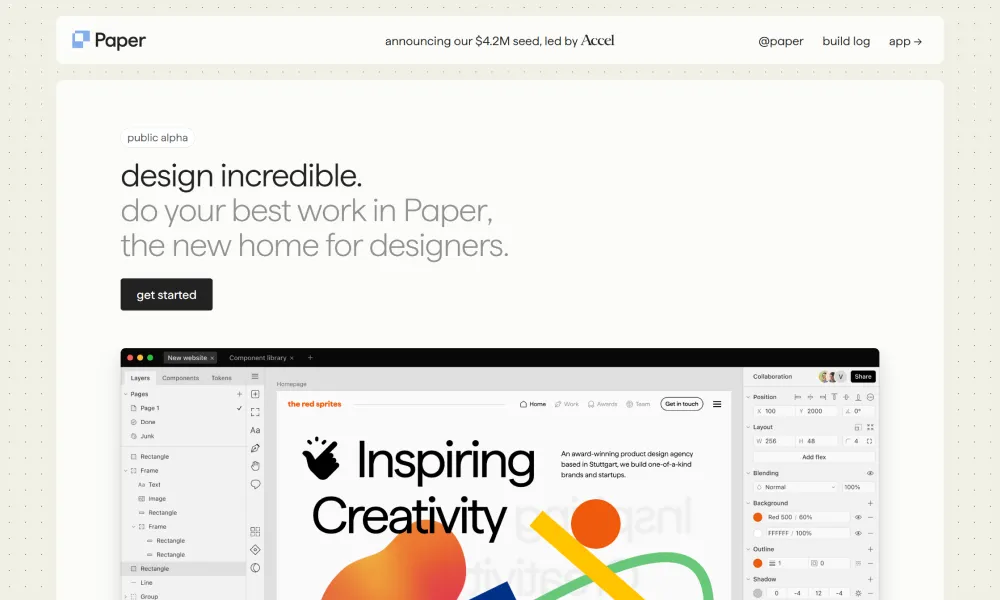Viewport: 1000px width, 600px height.
Task: Select the Pen tool in the toolbar
Action: 255,446
